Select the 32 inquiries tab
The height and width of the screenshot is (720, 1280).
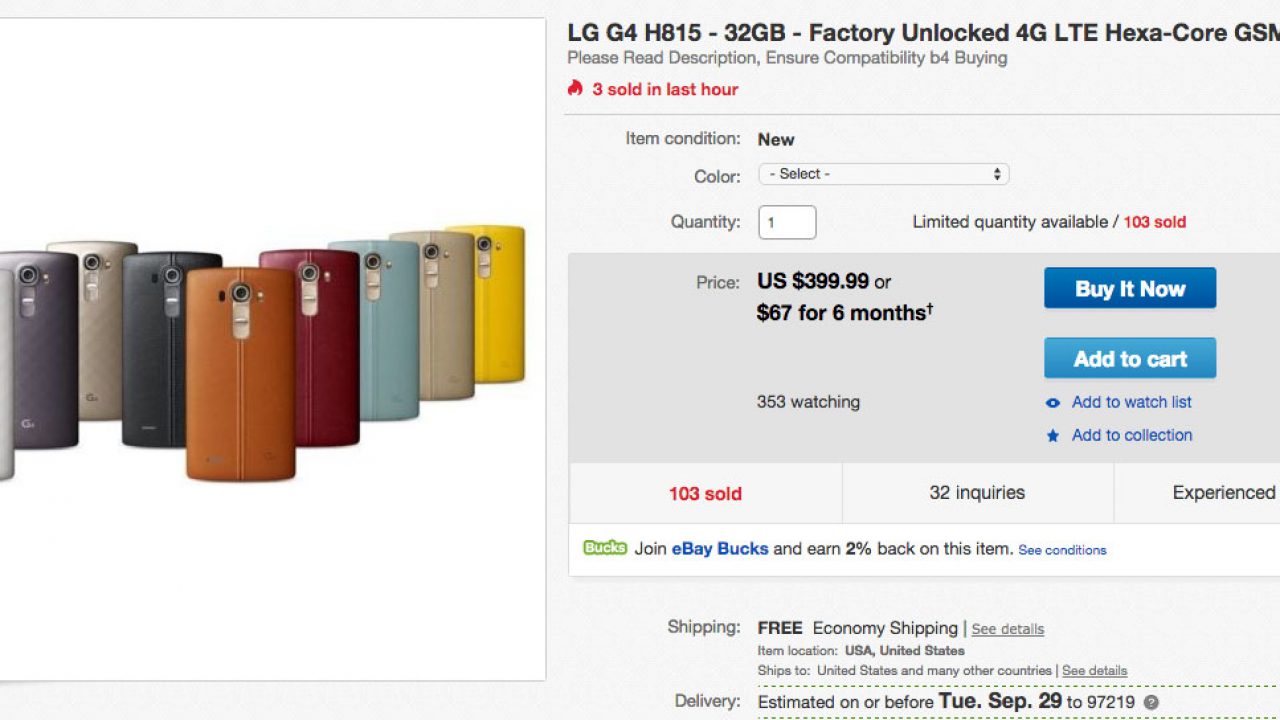pos(977,492)
